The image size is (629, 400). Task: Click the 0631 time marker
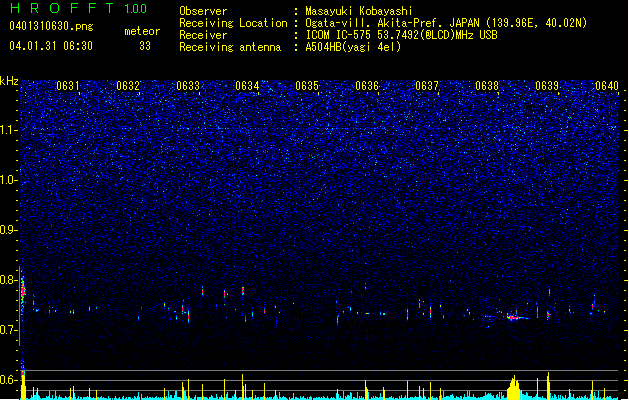coord(67,86)
